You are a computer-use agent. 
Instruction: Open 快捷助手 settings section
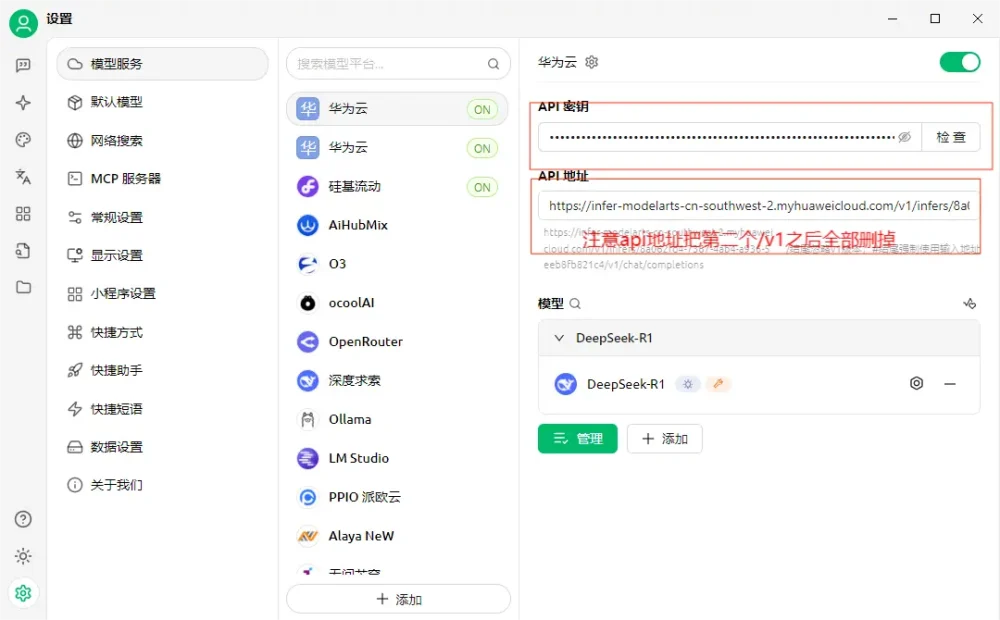coord(163,370)
